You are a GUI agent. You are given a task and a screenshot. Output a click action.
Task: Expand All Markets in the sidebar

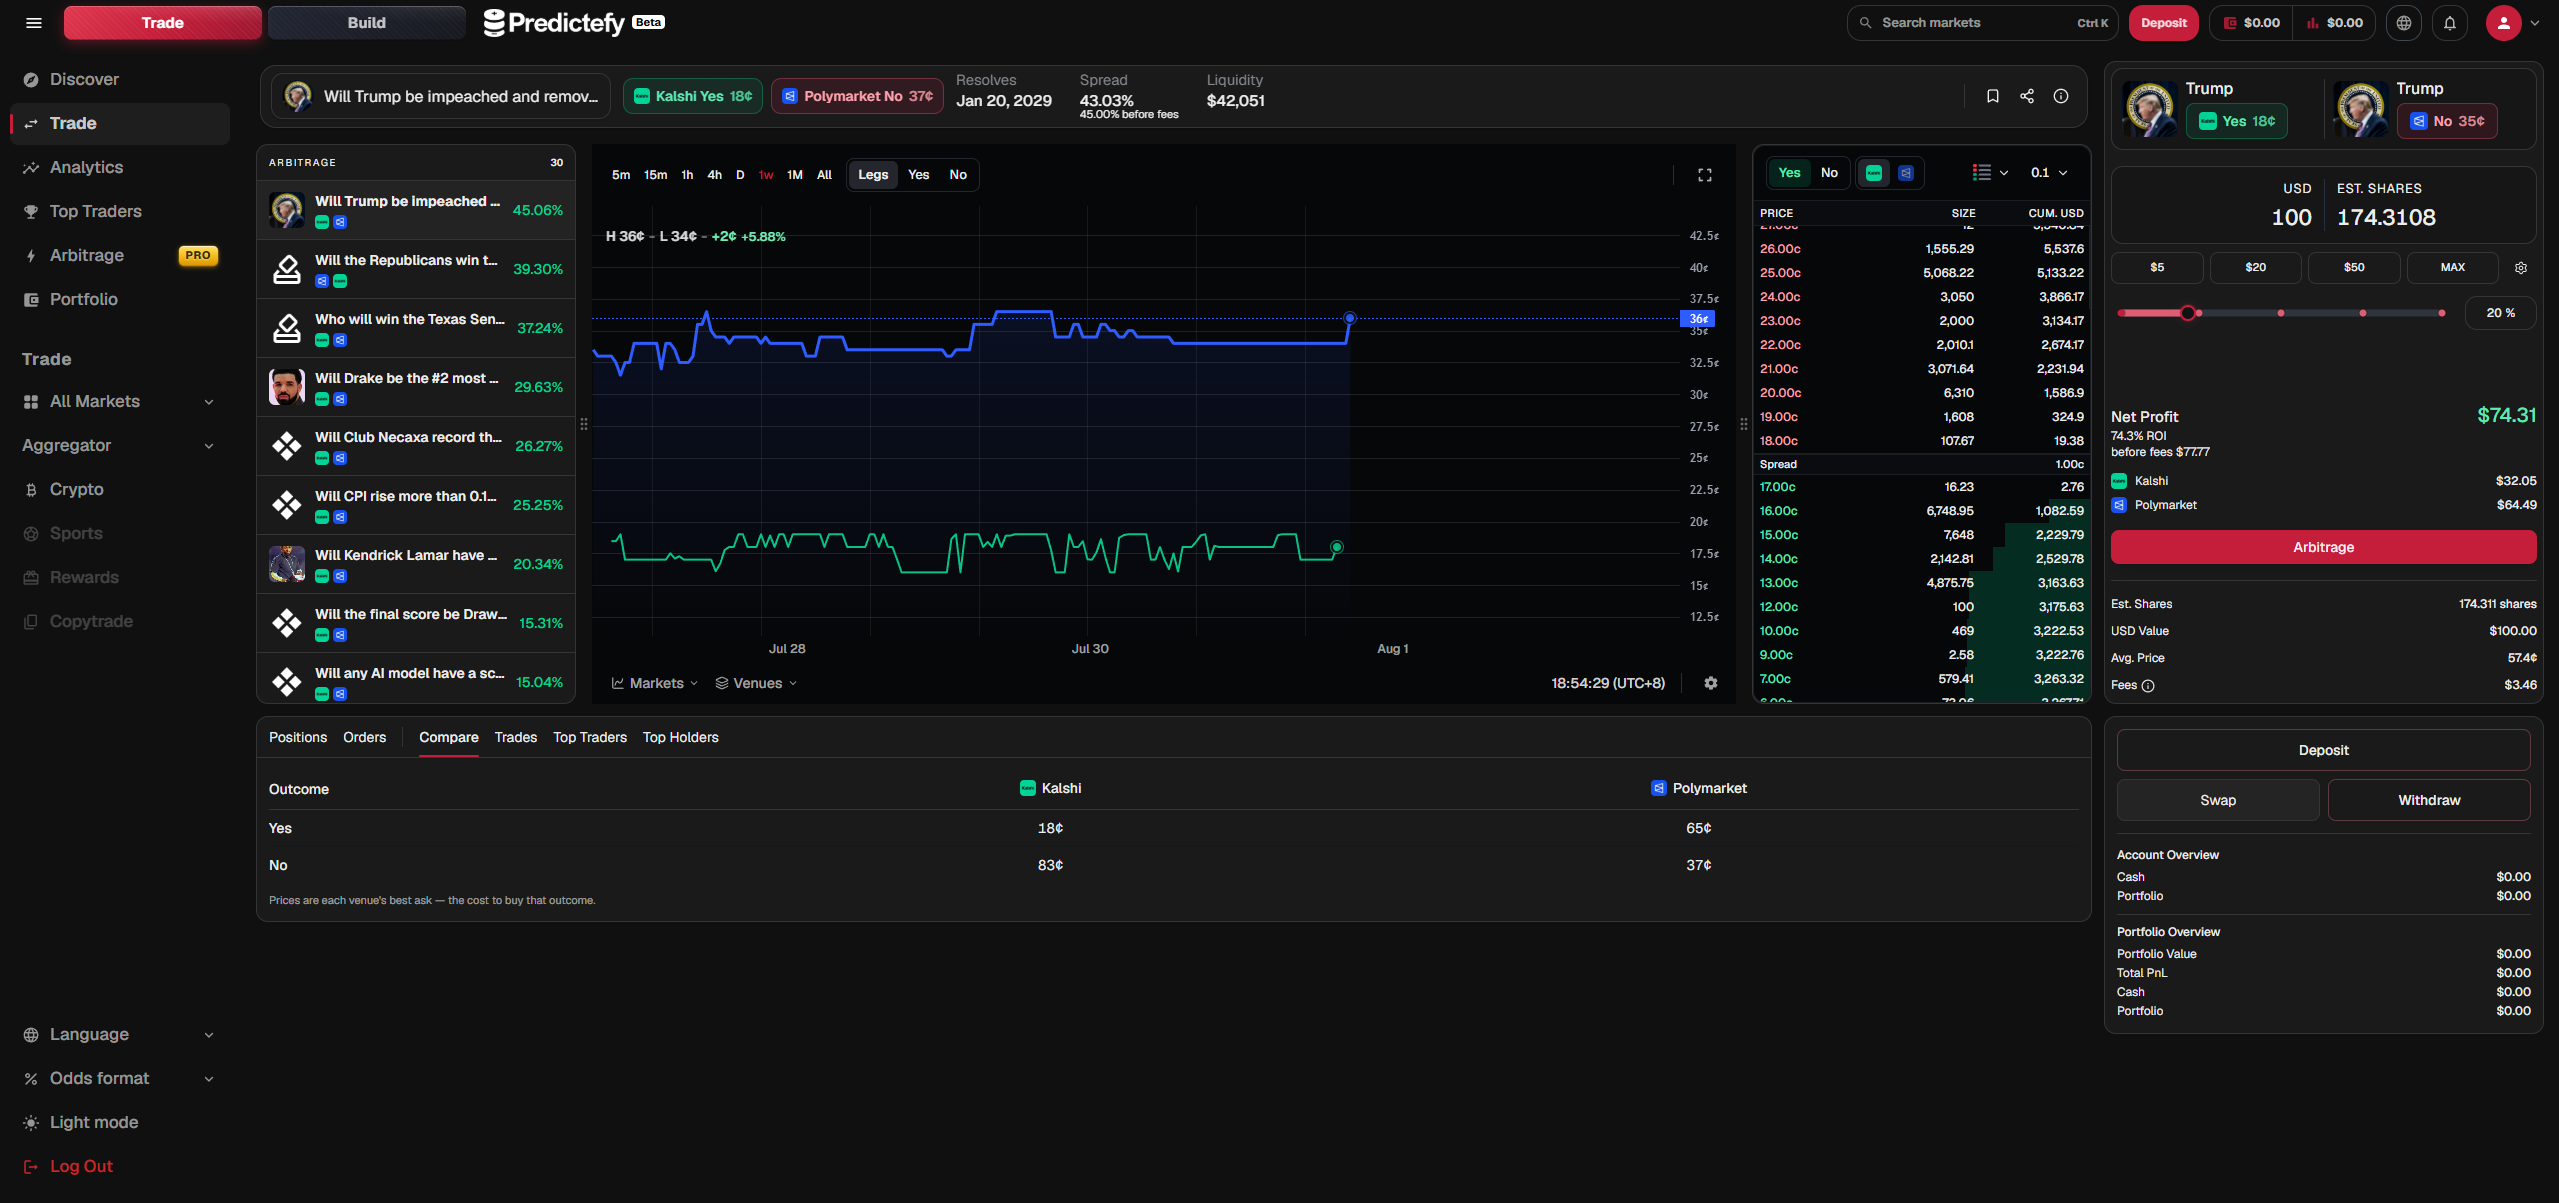point(120,402)
